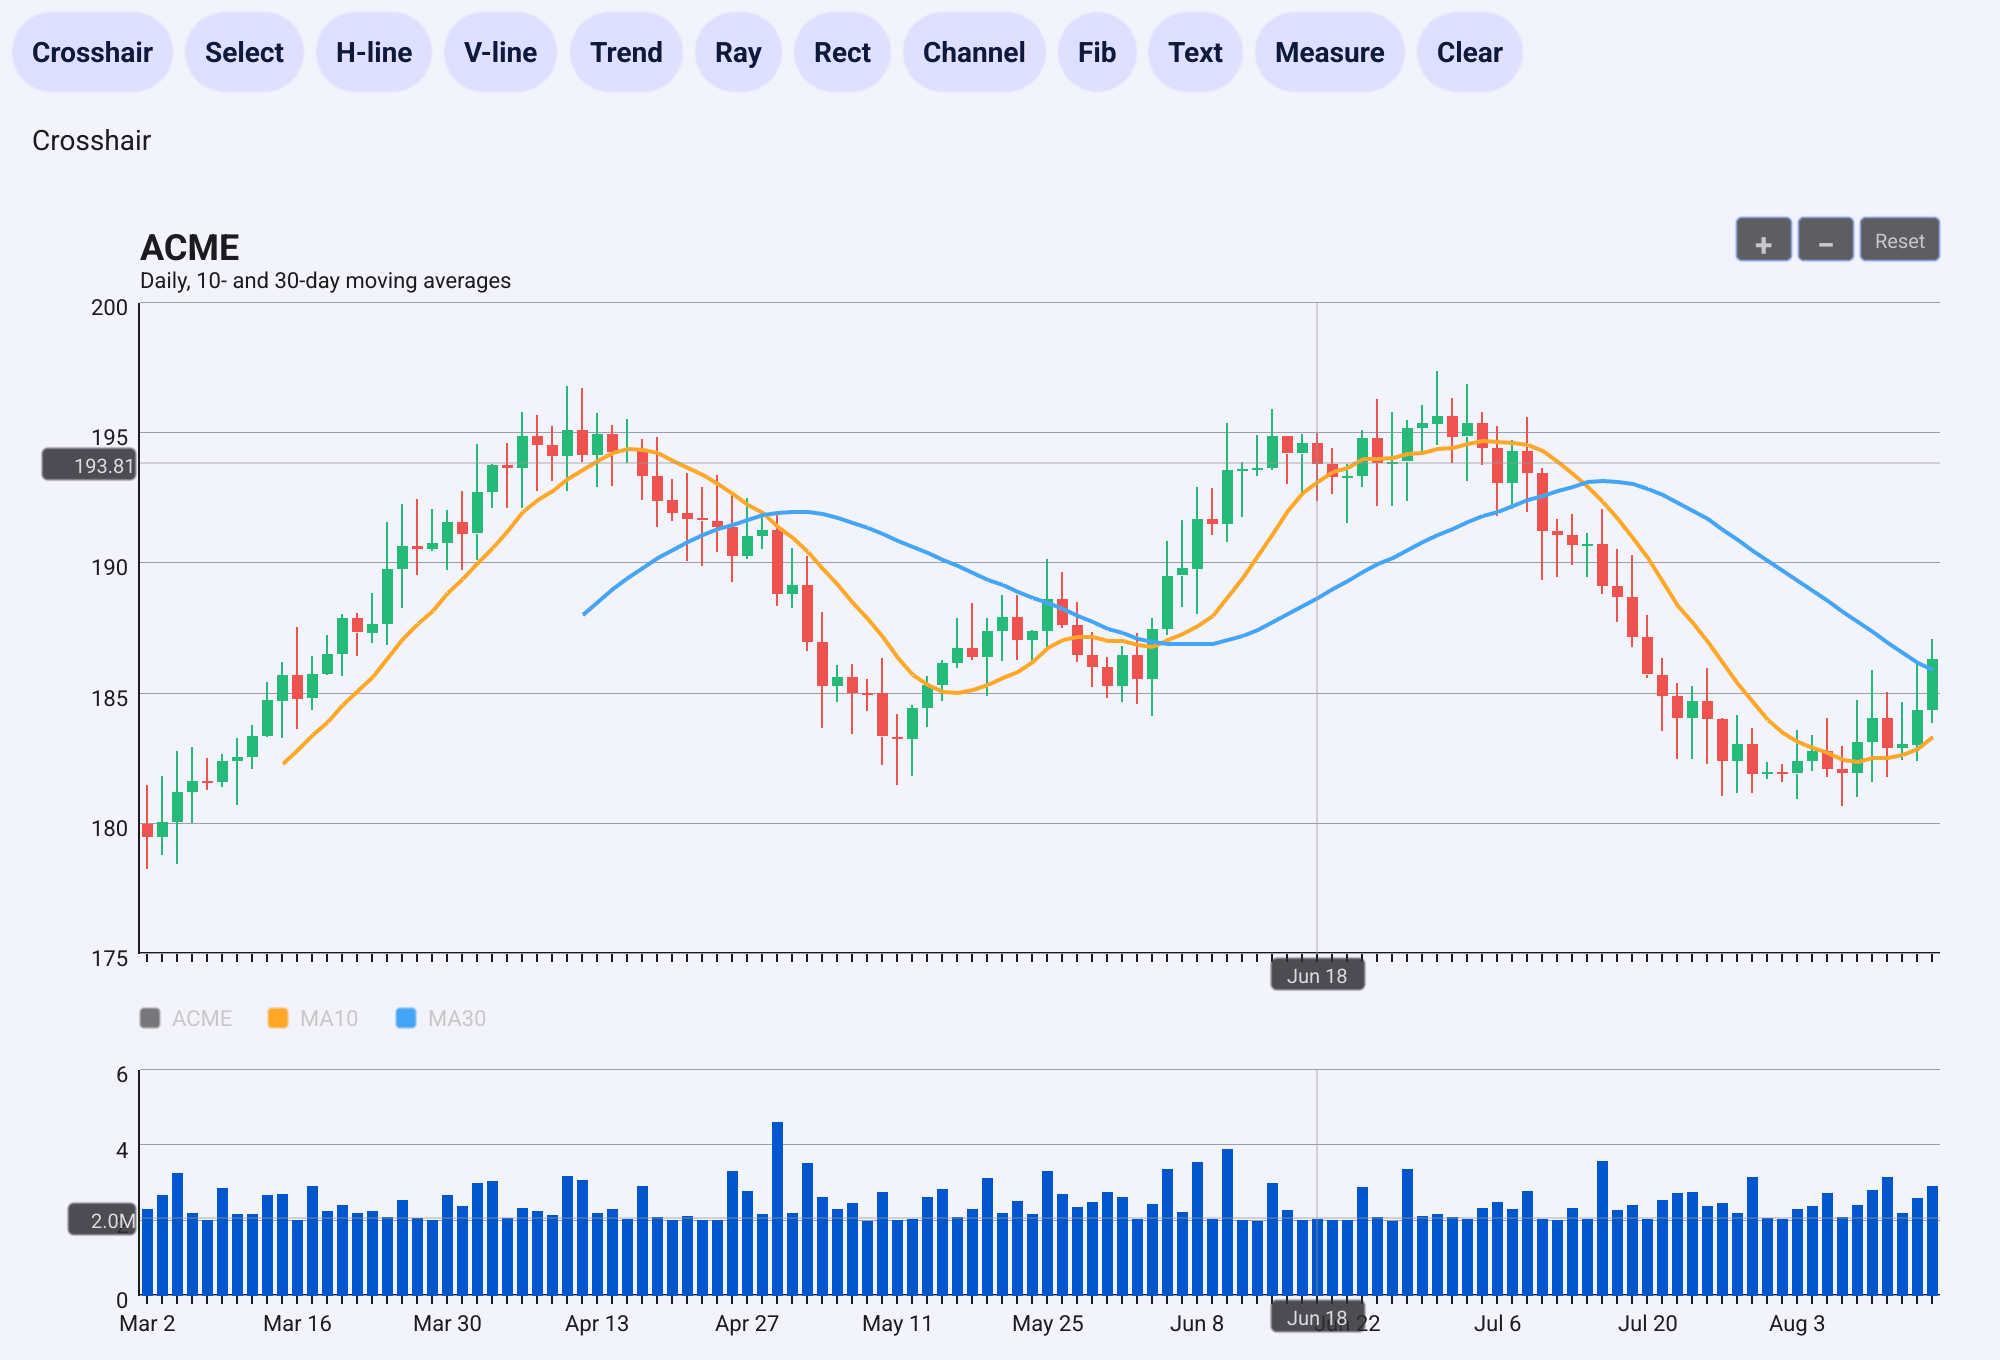Choose the Measure tool
Viewport: 2000px width, 1360px height.
pos(1329,52)
